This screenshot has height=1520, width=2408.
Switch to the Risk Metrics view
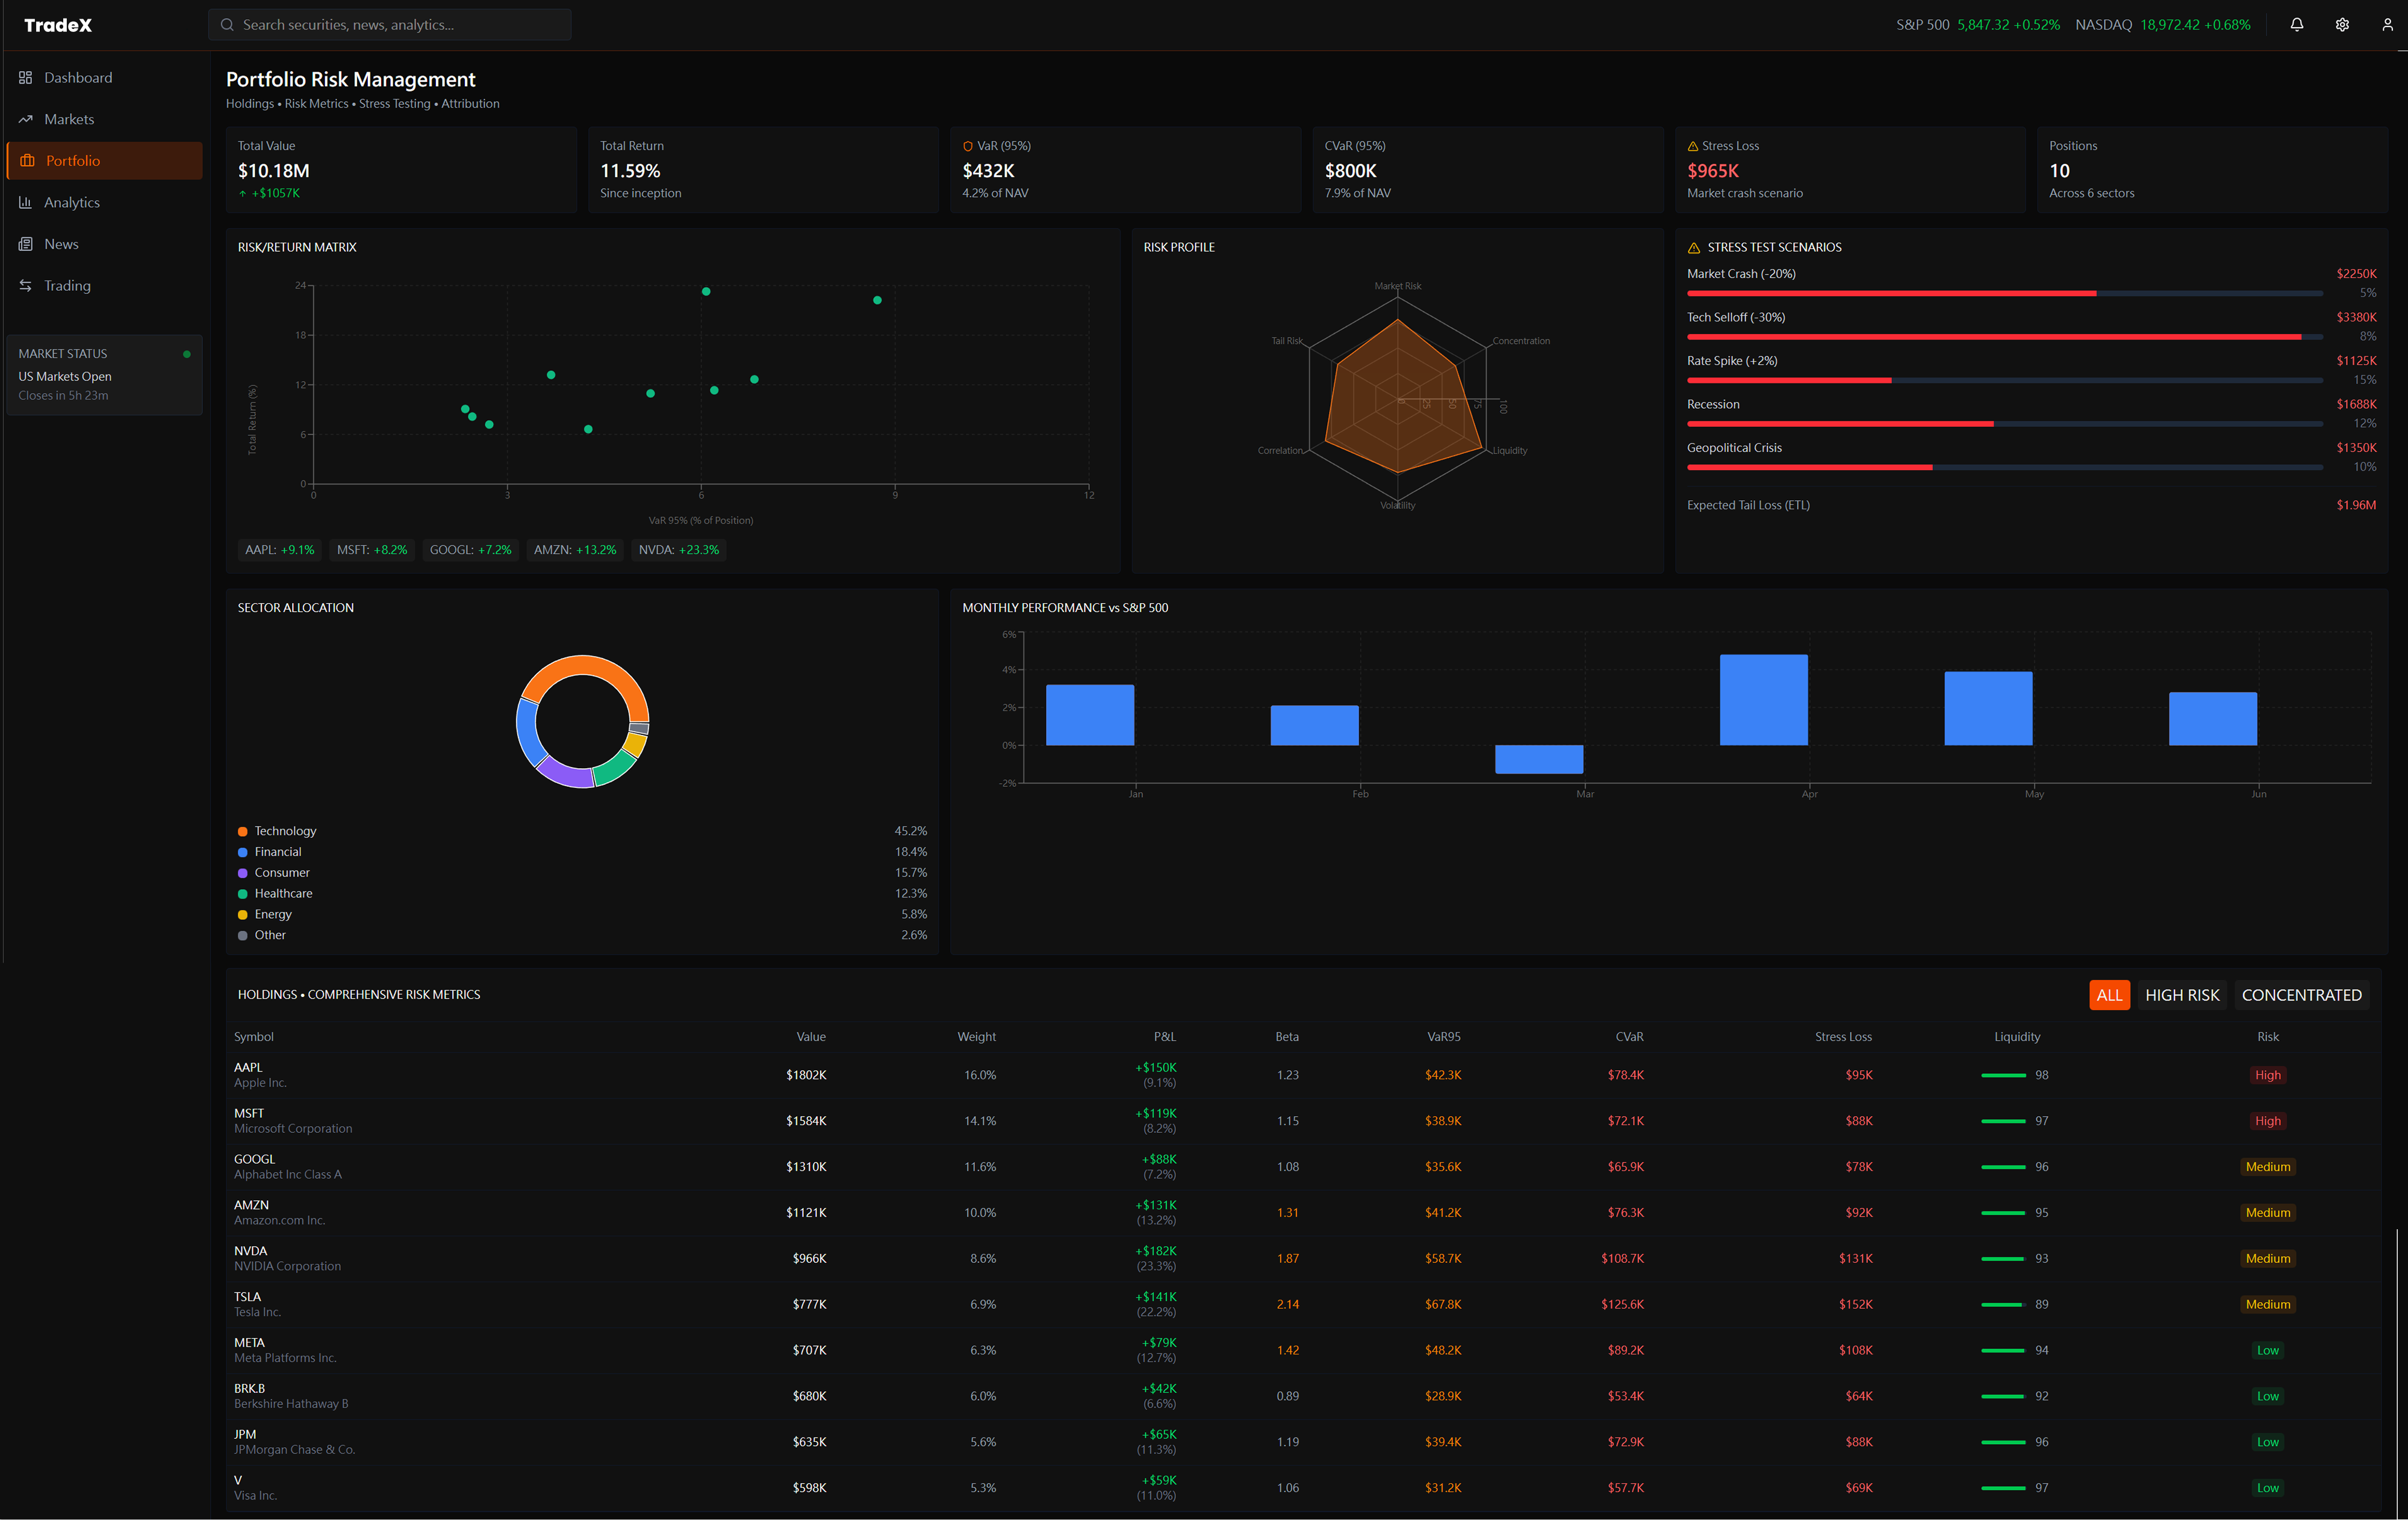[316, 103]
